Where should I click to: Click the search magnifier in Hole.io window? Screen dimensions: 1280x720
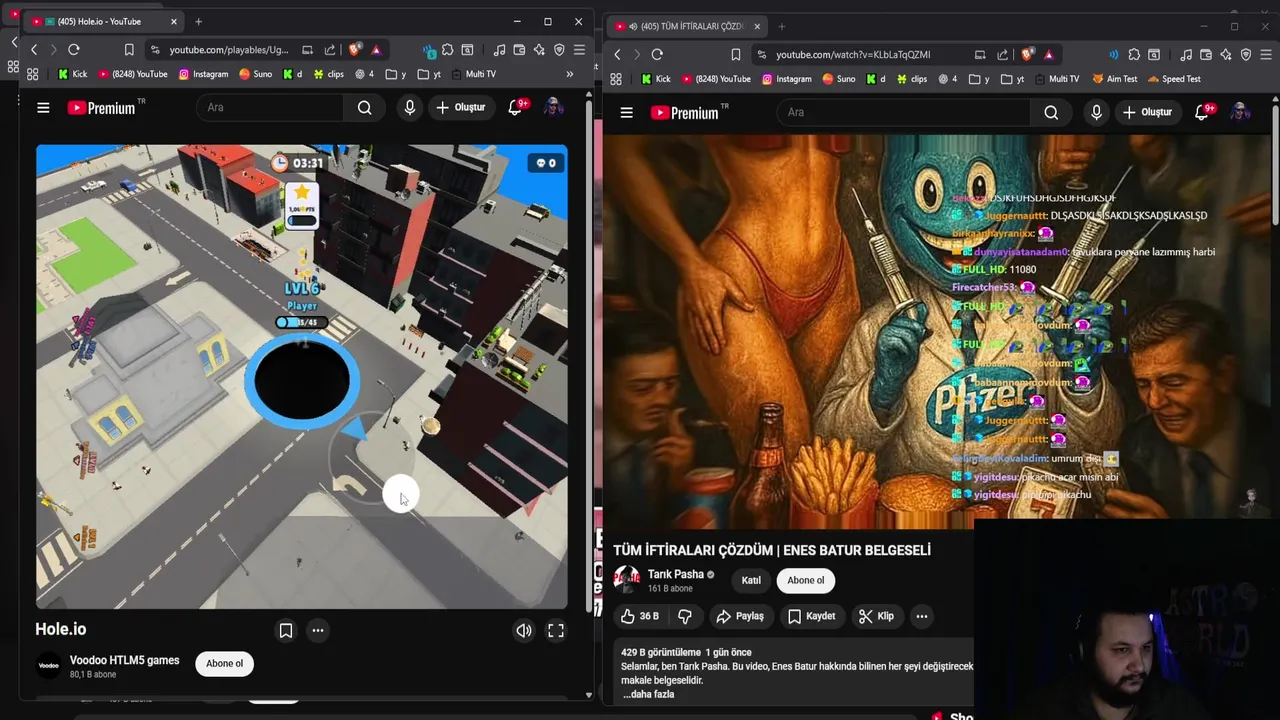365,107
